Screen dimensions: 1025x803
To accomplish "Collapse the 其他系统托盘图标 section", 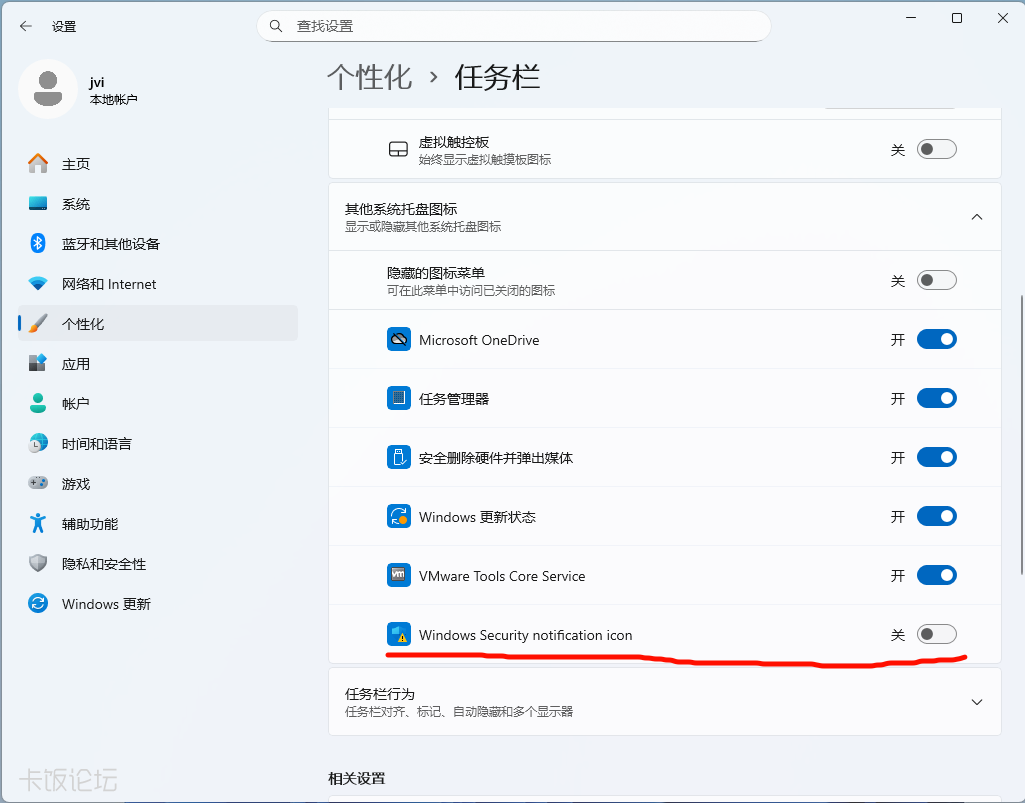I will click(x=977, y=217).
